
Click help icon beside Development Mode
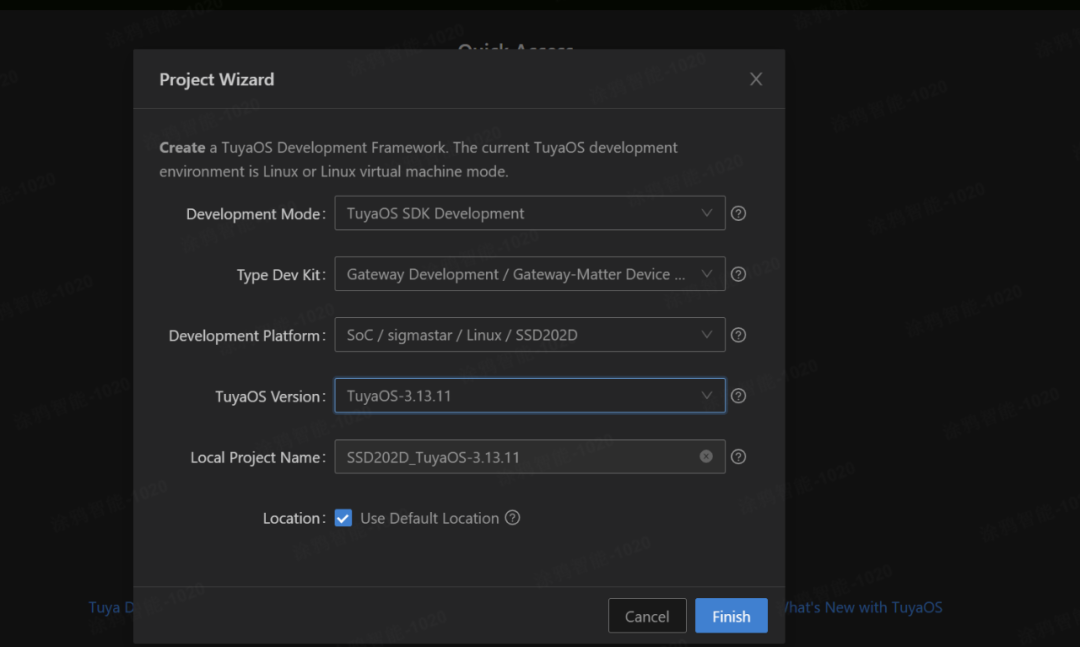point(738,213)
